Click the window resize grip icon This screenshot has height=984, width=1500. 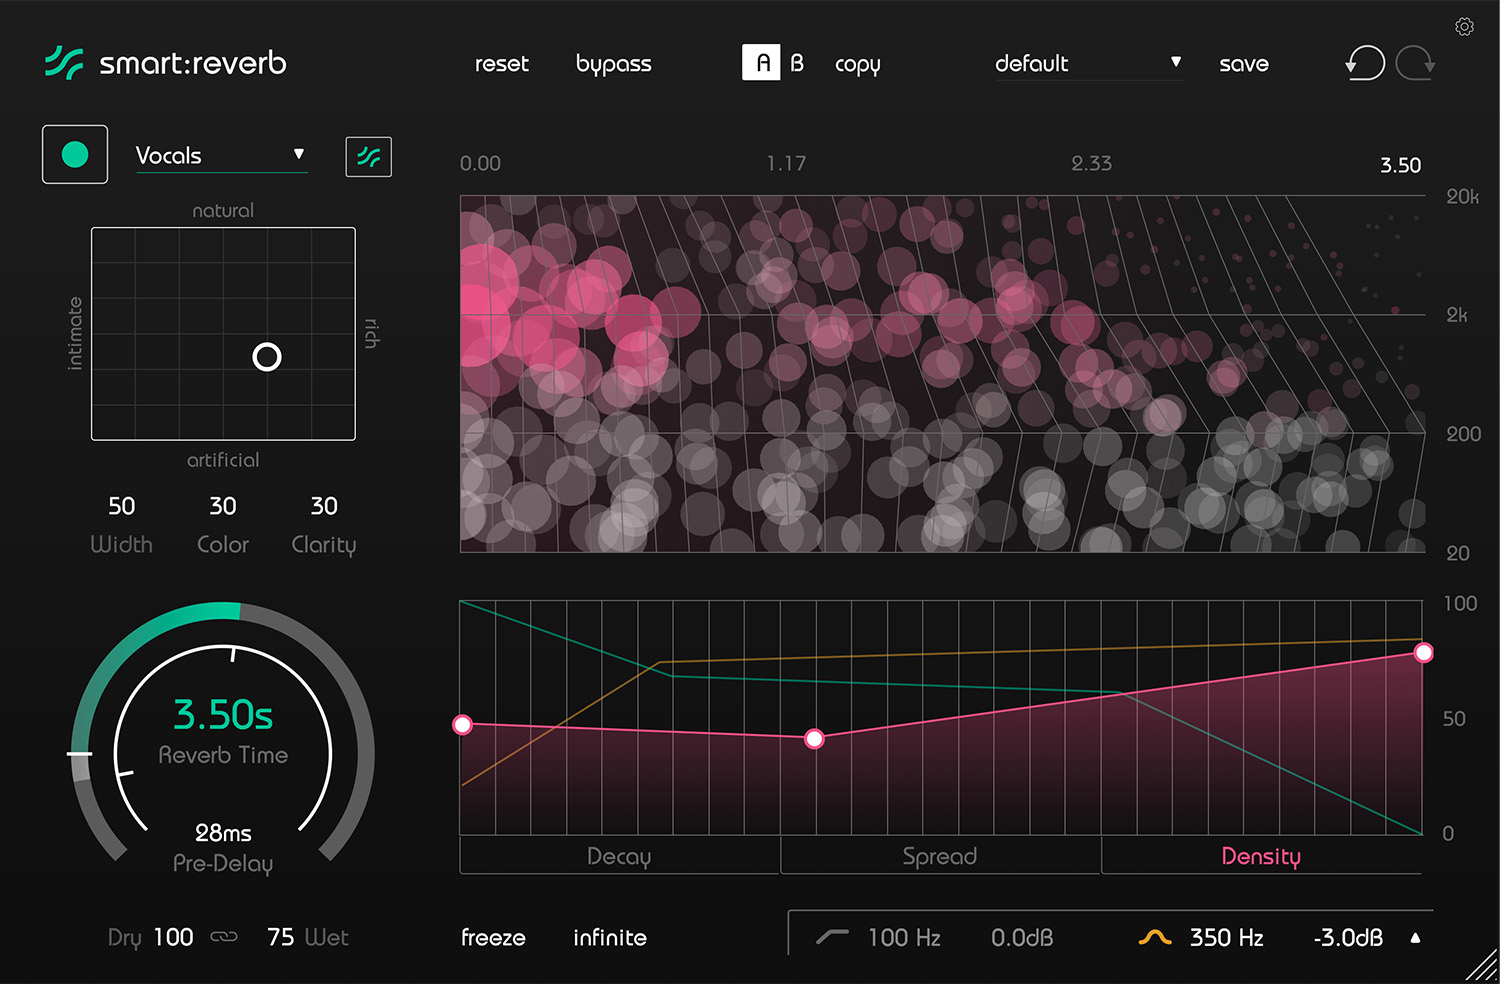1482,966
